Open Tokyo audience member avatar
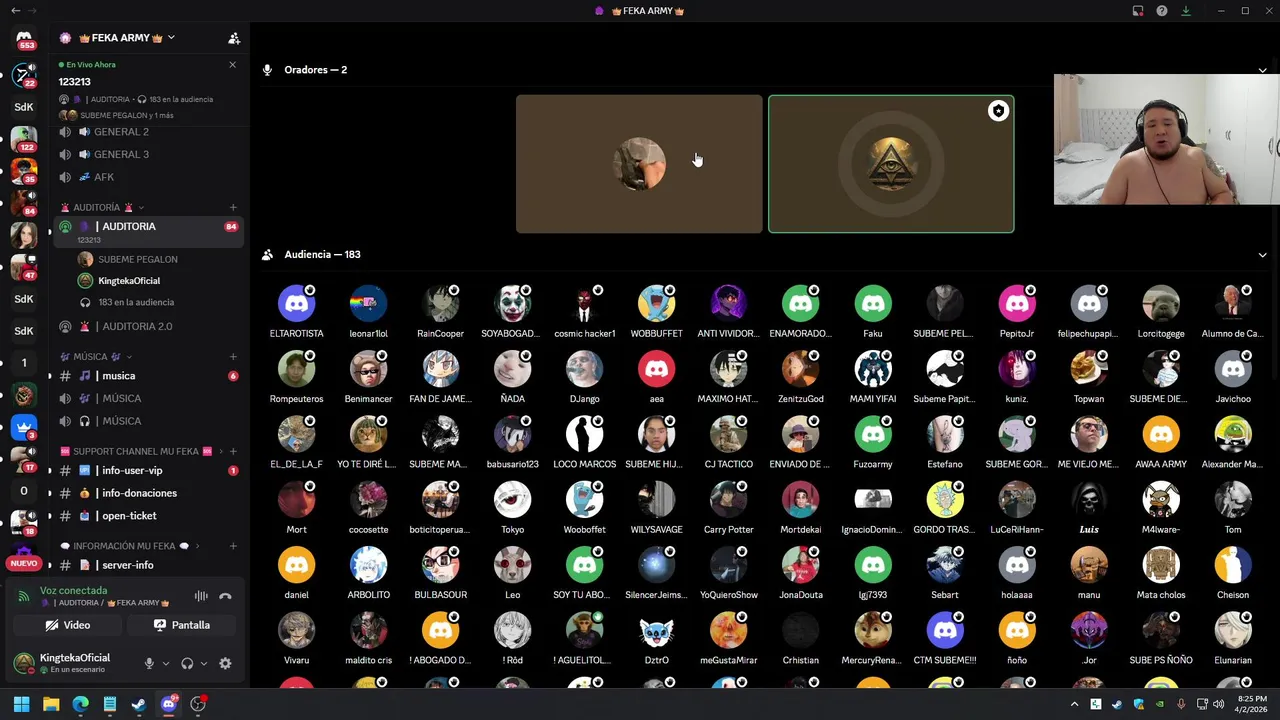 [512, 499]
